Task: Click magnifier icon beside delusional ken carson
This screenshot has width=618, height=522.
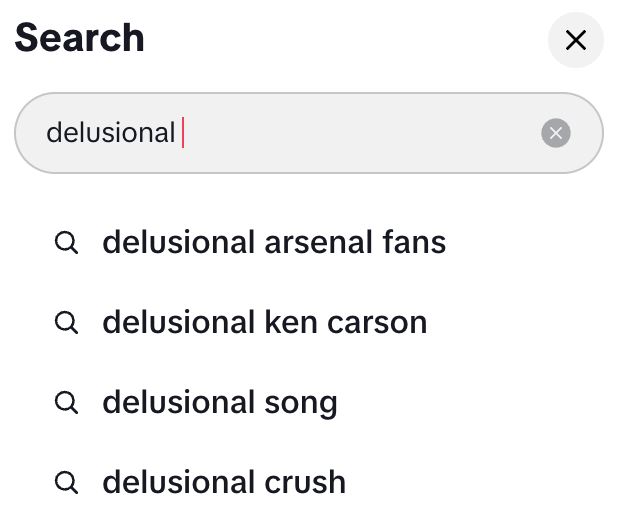Action: (66, 323)
